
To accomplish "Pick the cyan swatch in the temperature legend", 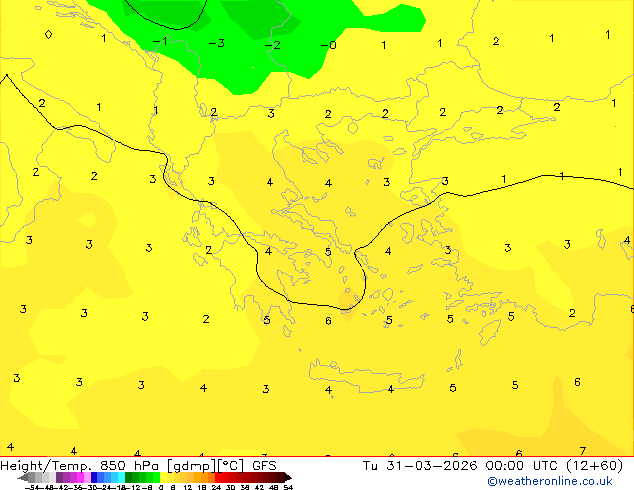I will click(121, 477).
